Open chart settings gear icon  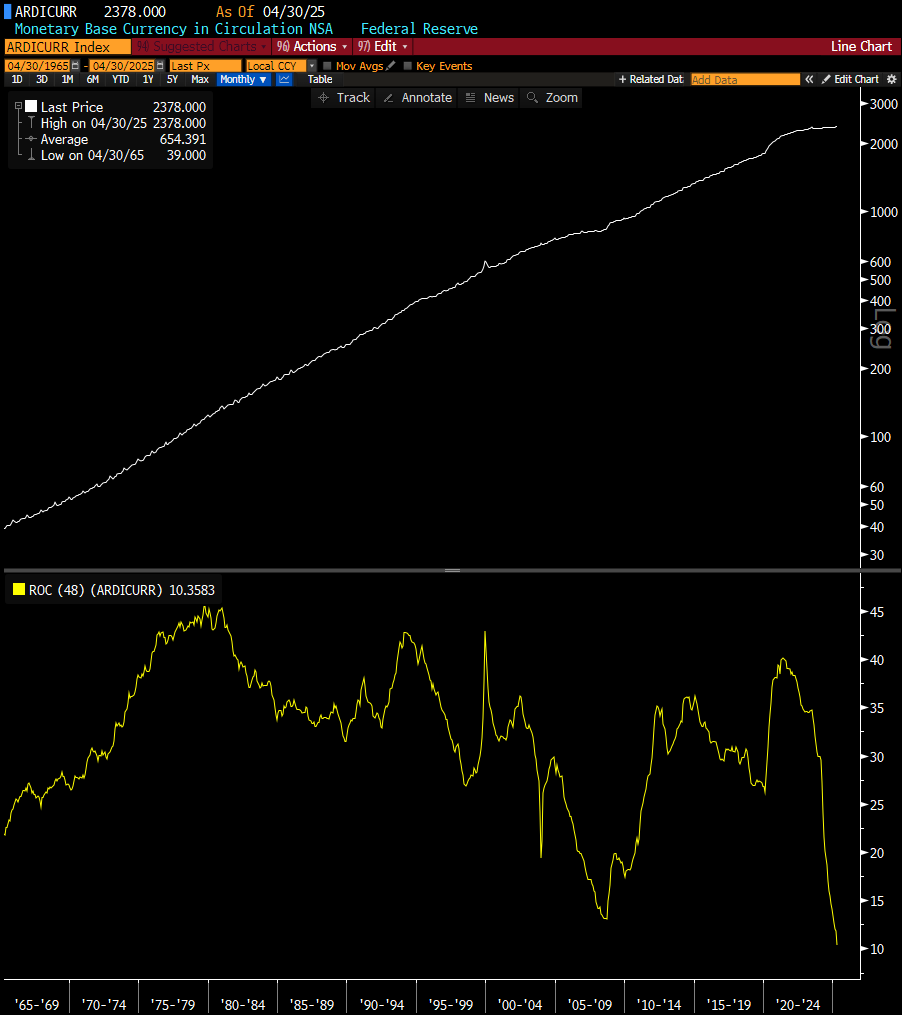892,79
